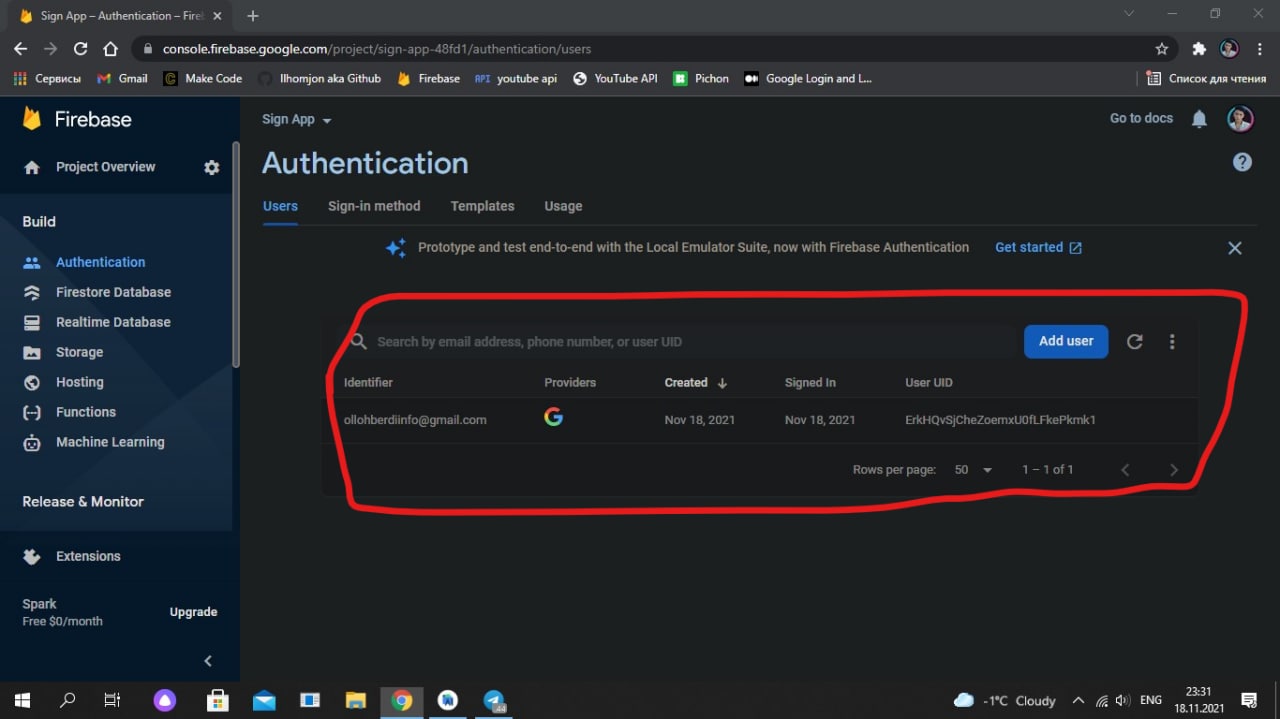
Task: Collapse sidebar with the left chevron
Action: [208, 660]
